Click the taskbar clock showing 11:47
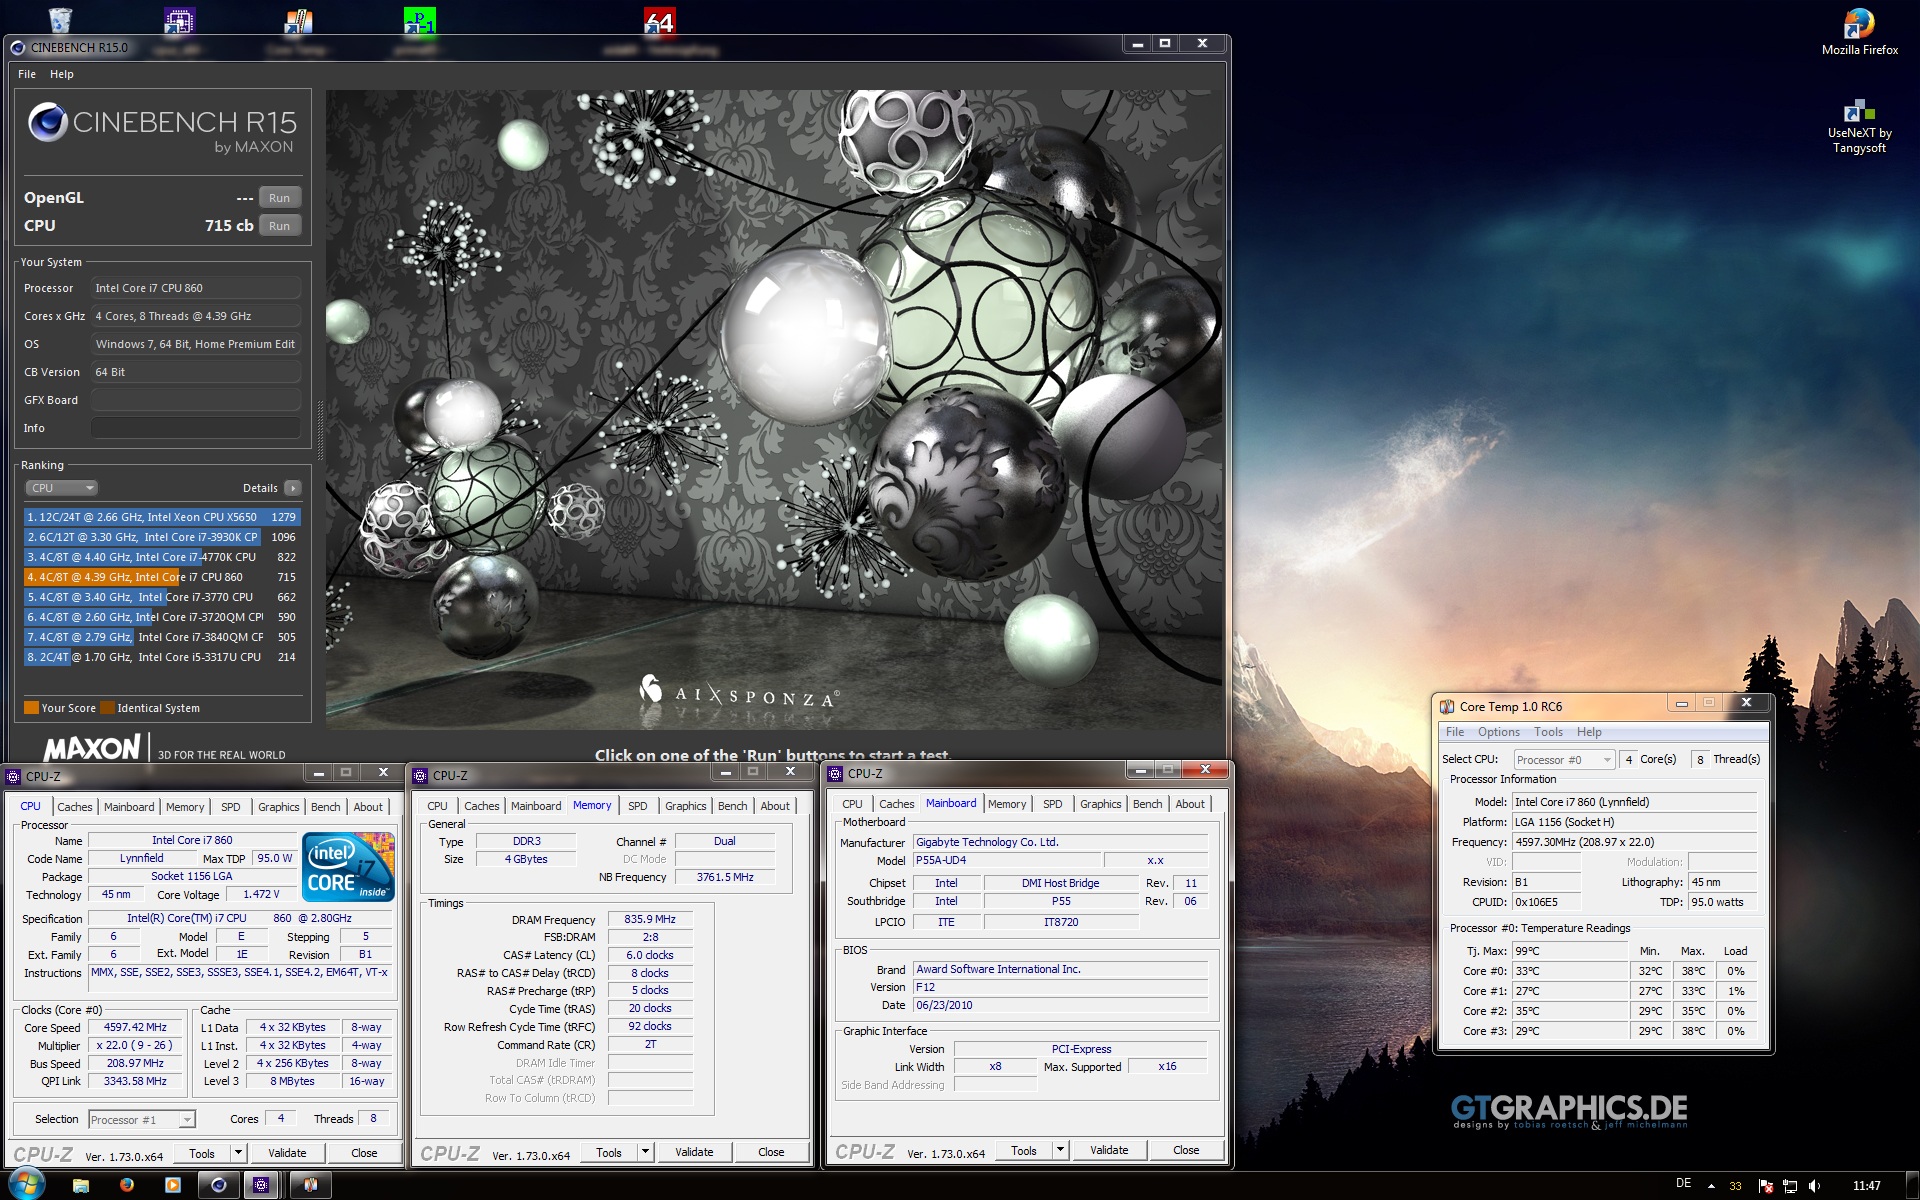Screen dimensions: 1920x1200 pos(1866,1186)
